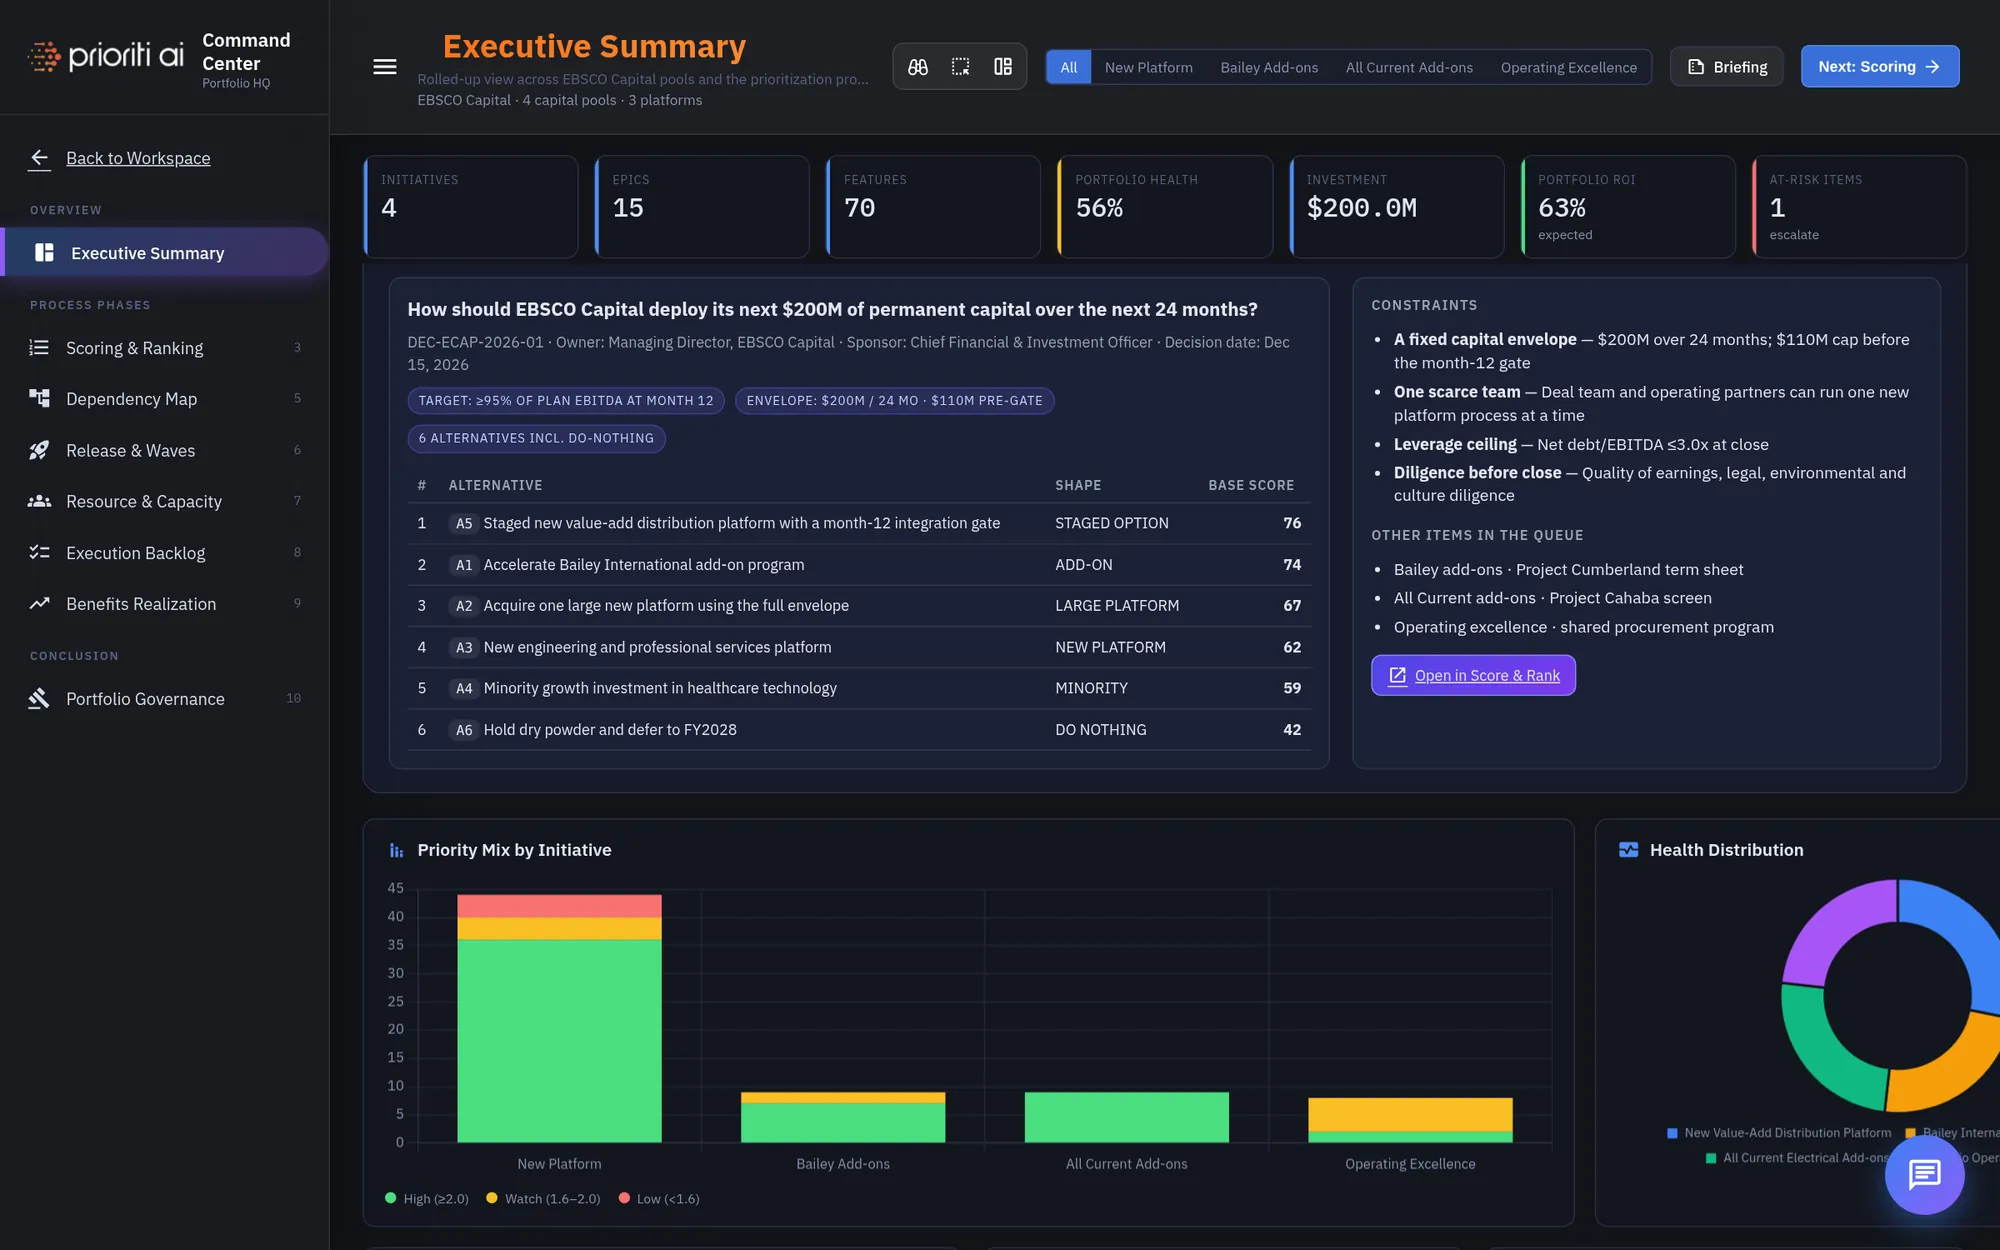This screenshot has width=2000, height=1250.
Task: Select All Current Add-ons filter
Action: click(x=1409, y=67)
